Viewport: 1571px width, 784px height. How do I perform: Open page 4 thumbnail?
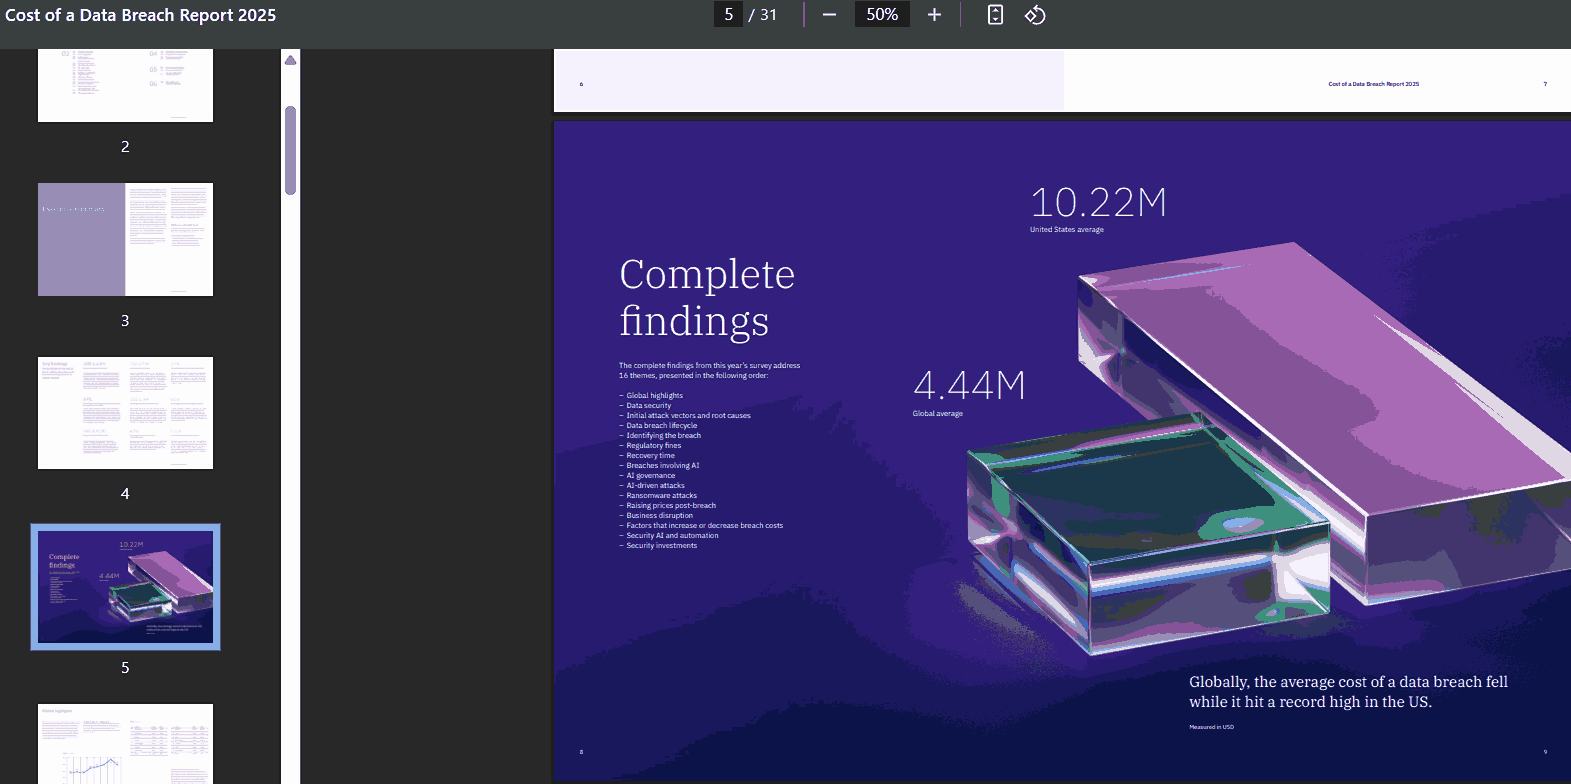click(125, 413)
